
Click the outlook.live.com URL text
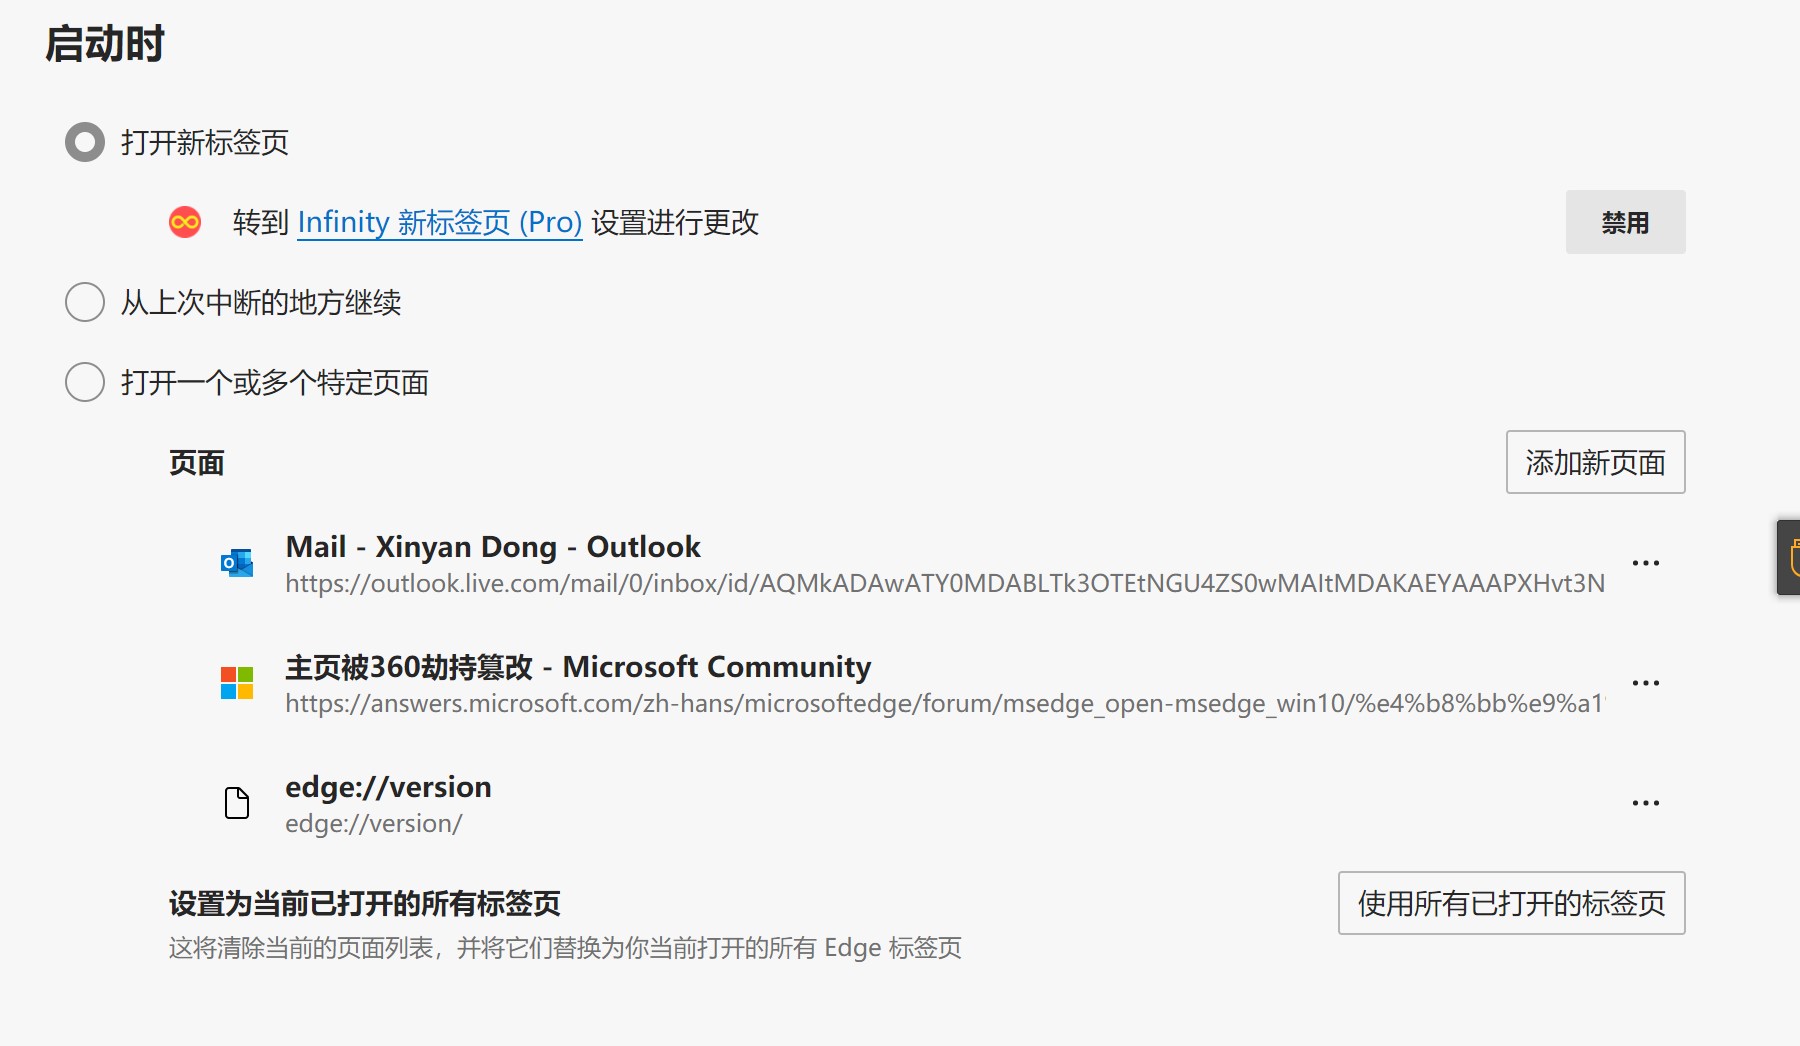tap(945, 583)
